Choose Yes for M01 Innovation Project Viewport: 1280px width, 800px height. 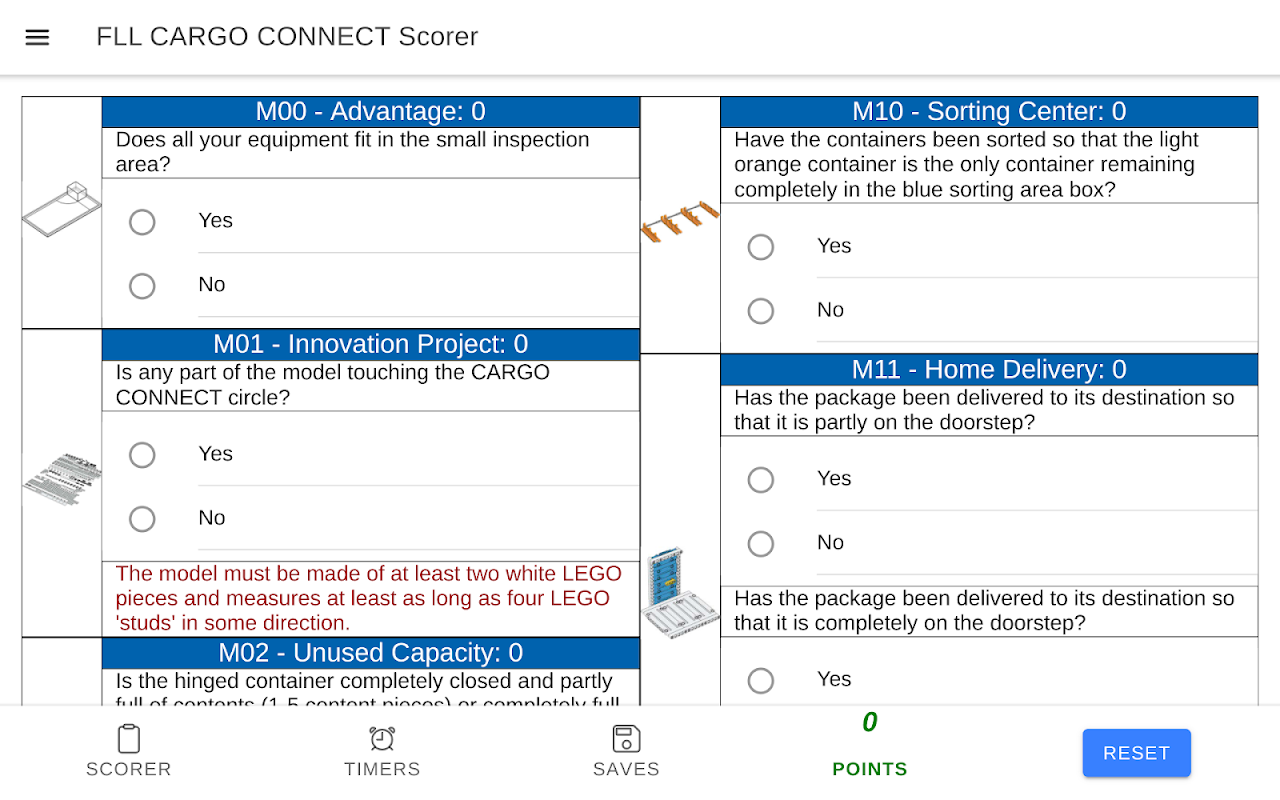[x=142, y=455]
